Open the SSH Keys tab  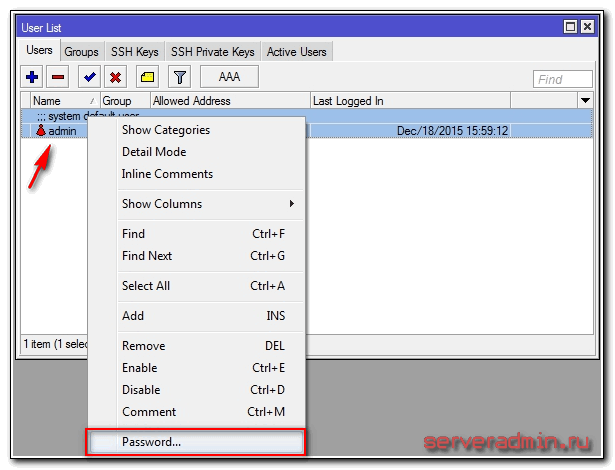pyautogui.click(x=133, y=52)
